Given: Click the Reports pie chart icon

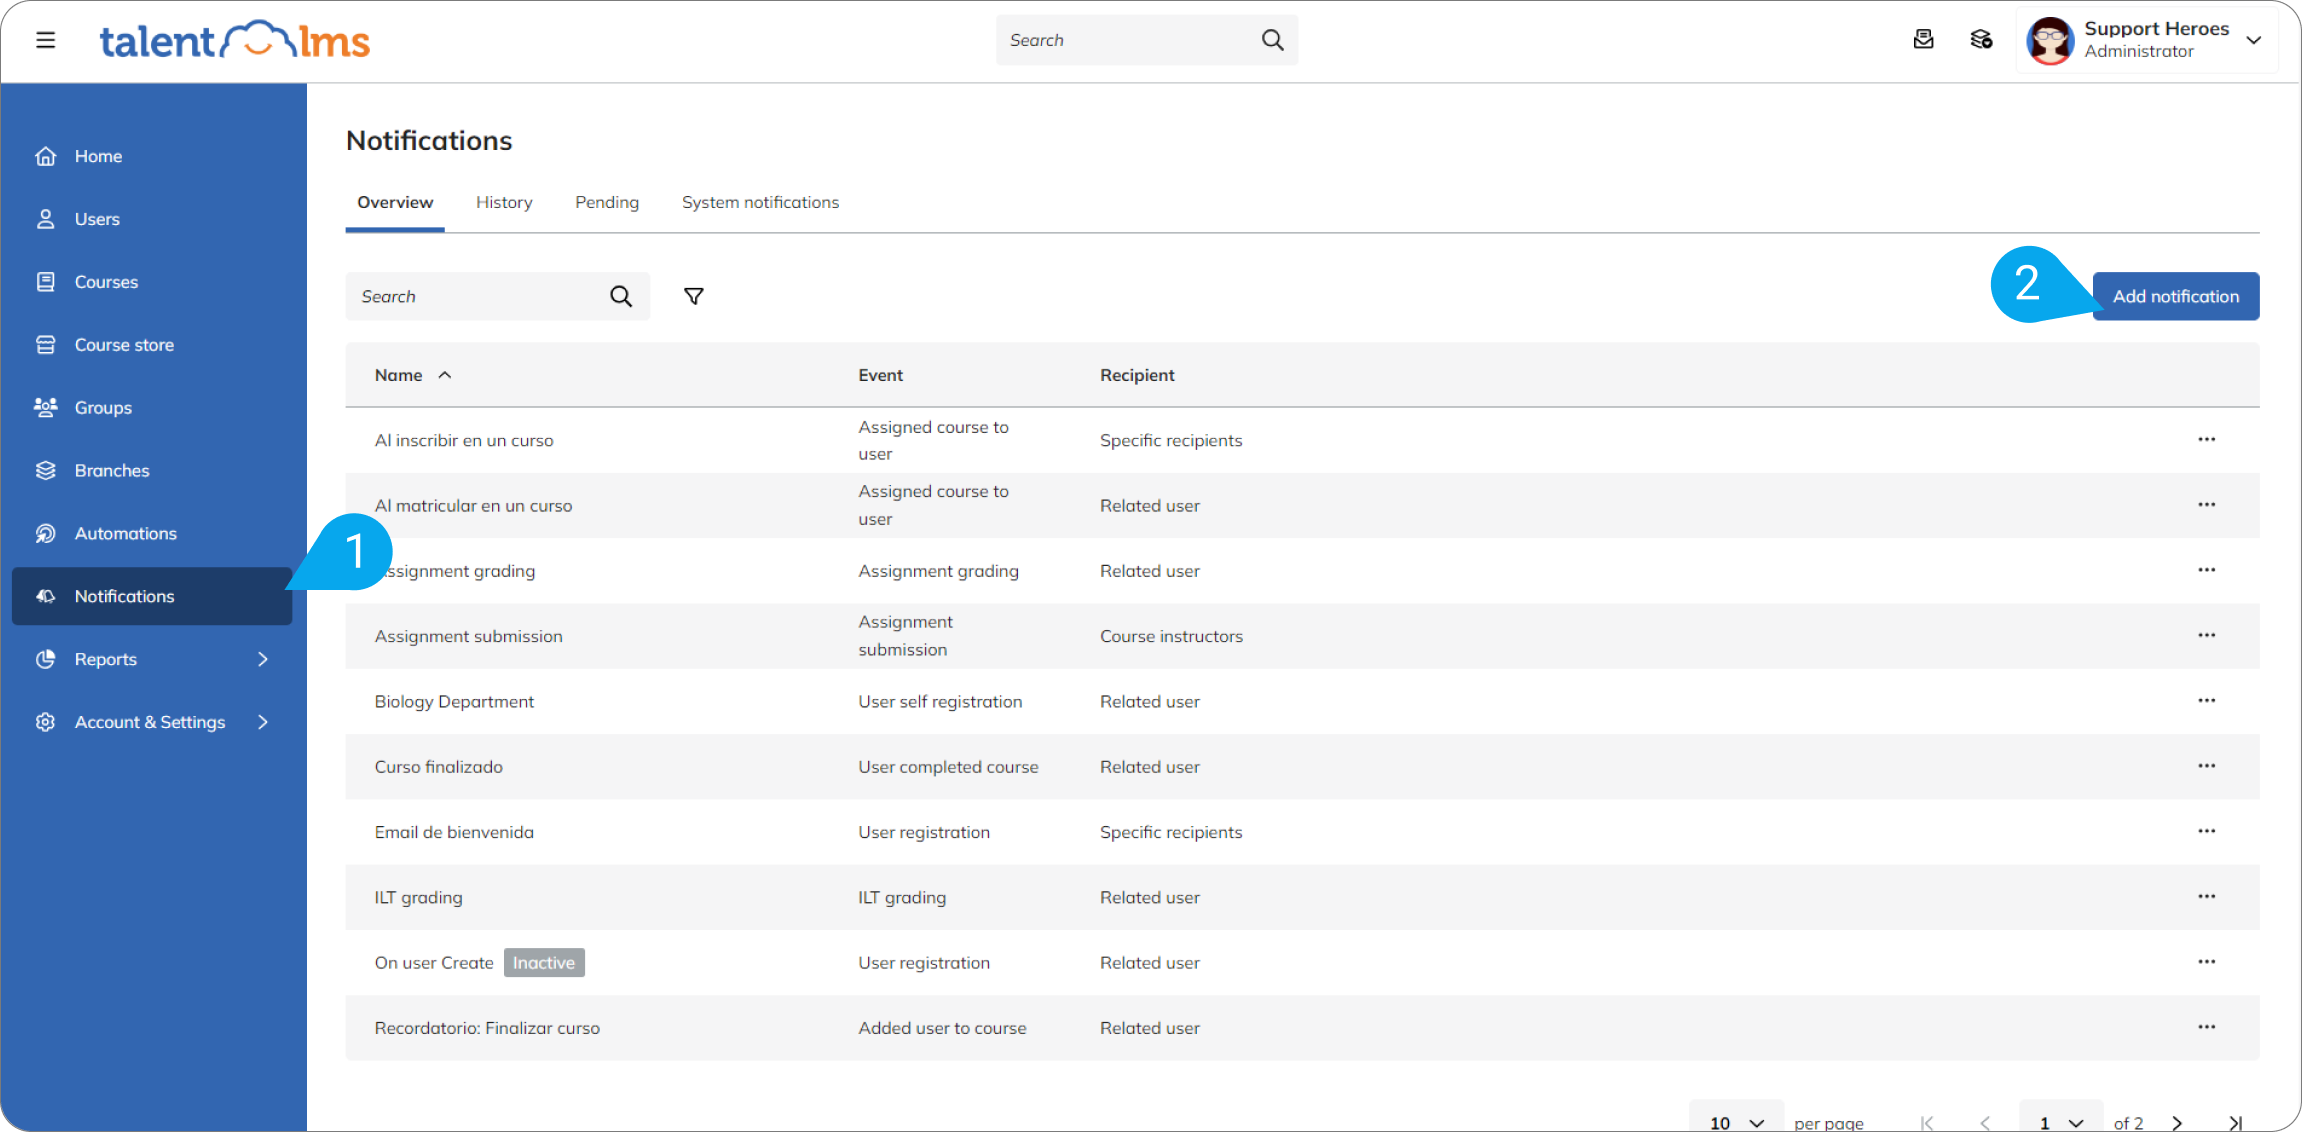Looking at the screenshot, I should 46,659.
